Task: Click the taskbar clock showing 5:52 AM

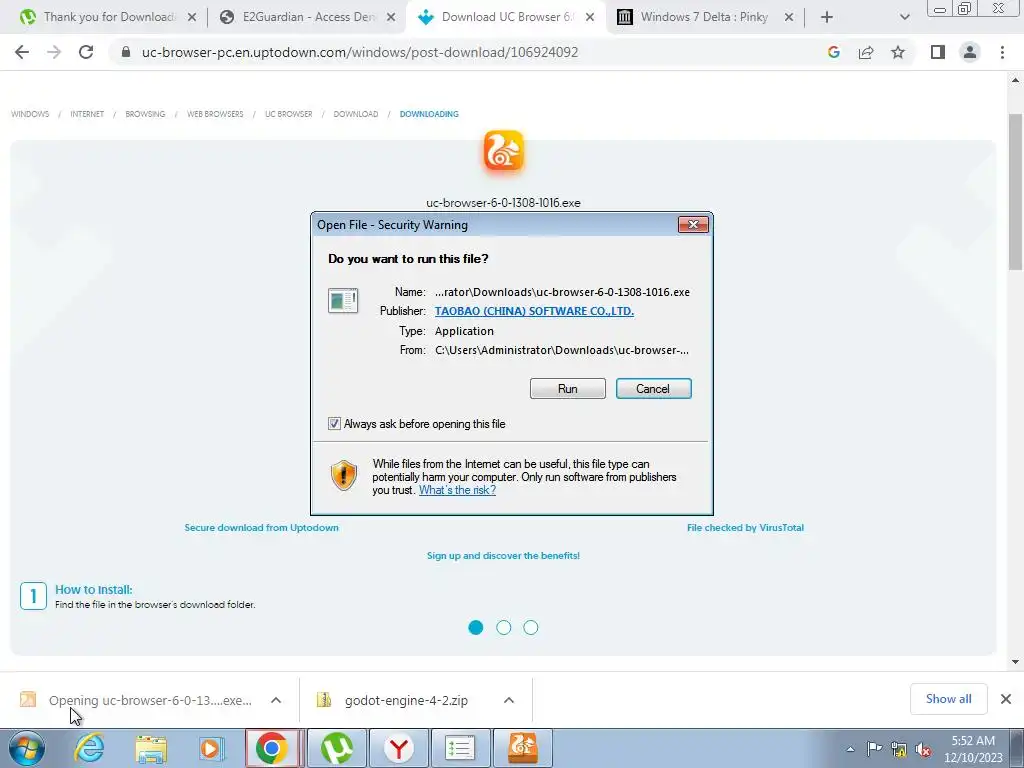Action: 973,749
